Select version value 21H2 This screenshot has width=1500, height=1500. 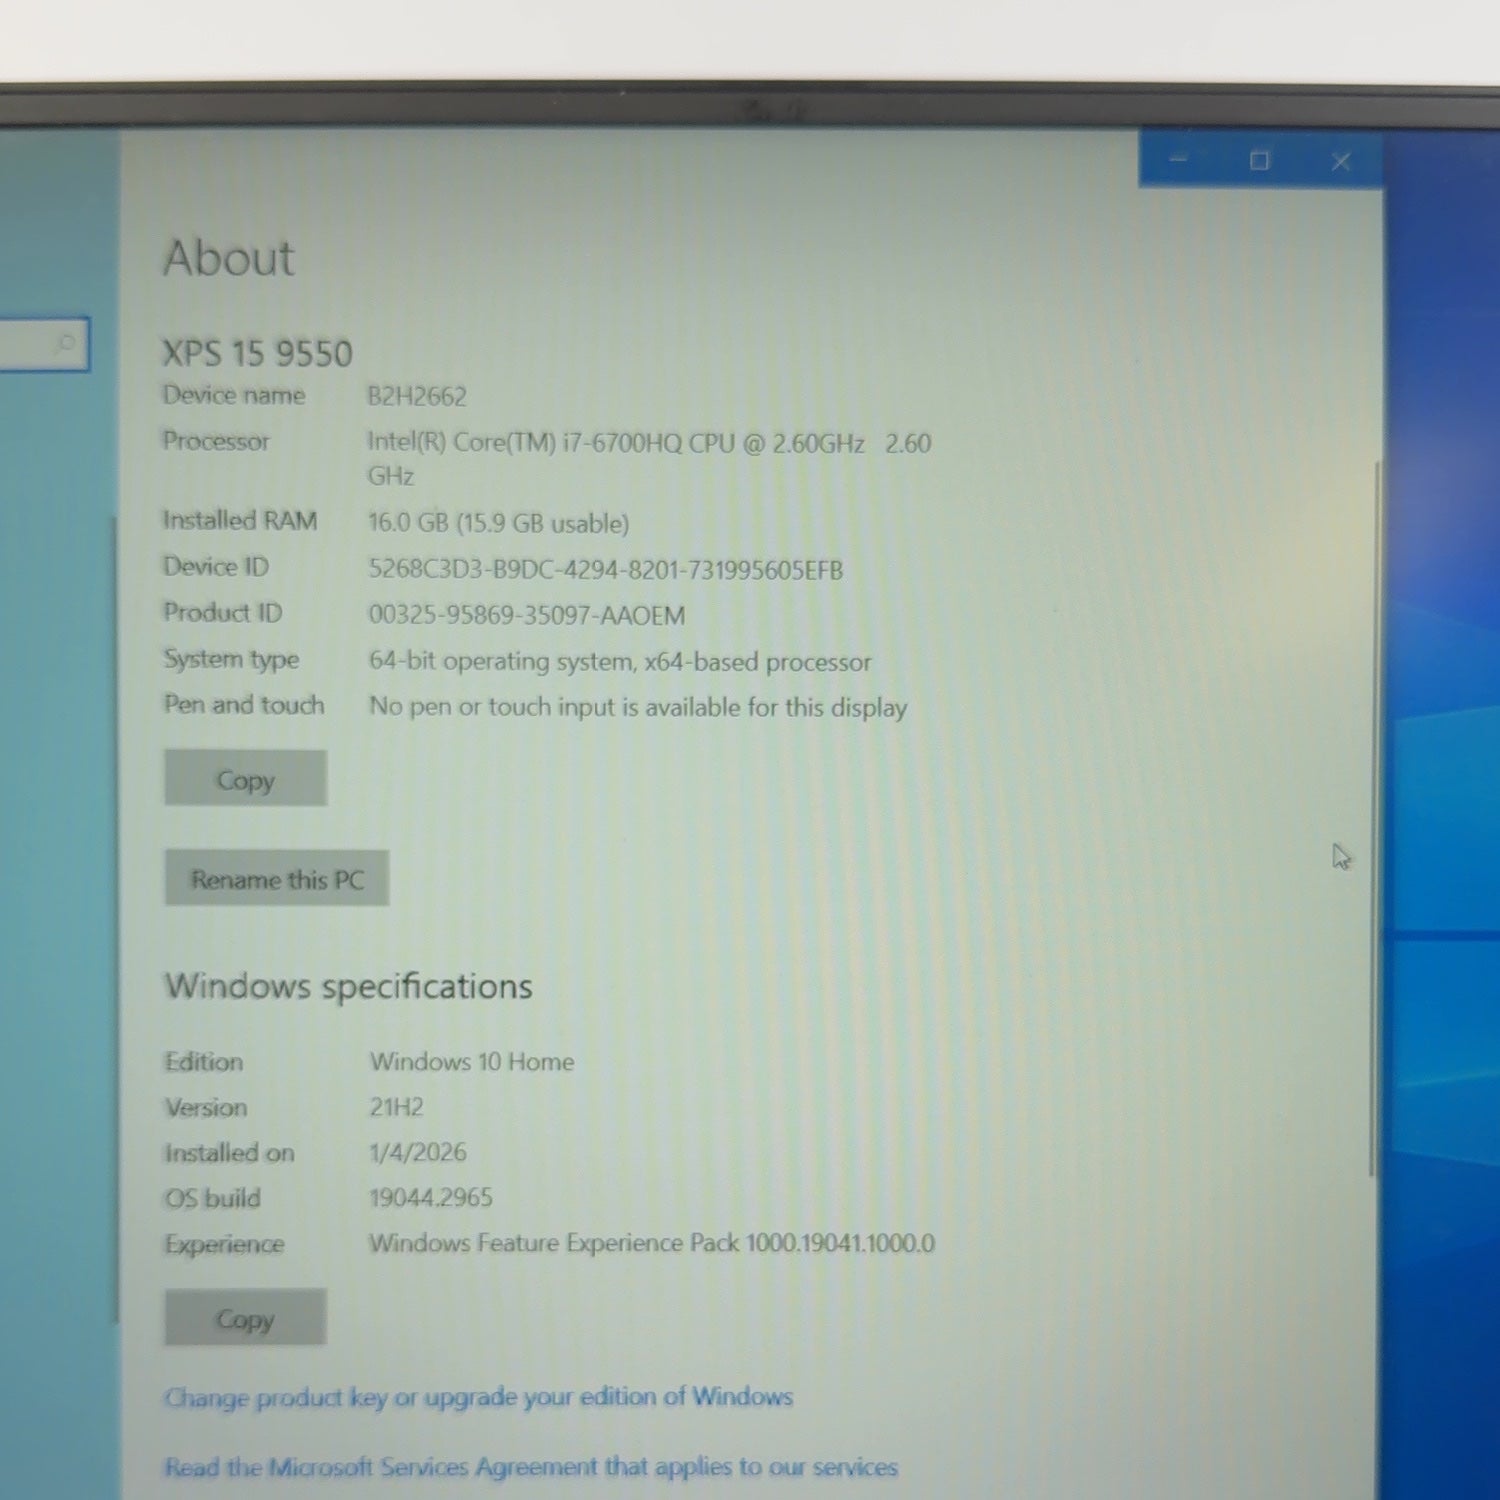397,1107
